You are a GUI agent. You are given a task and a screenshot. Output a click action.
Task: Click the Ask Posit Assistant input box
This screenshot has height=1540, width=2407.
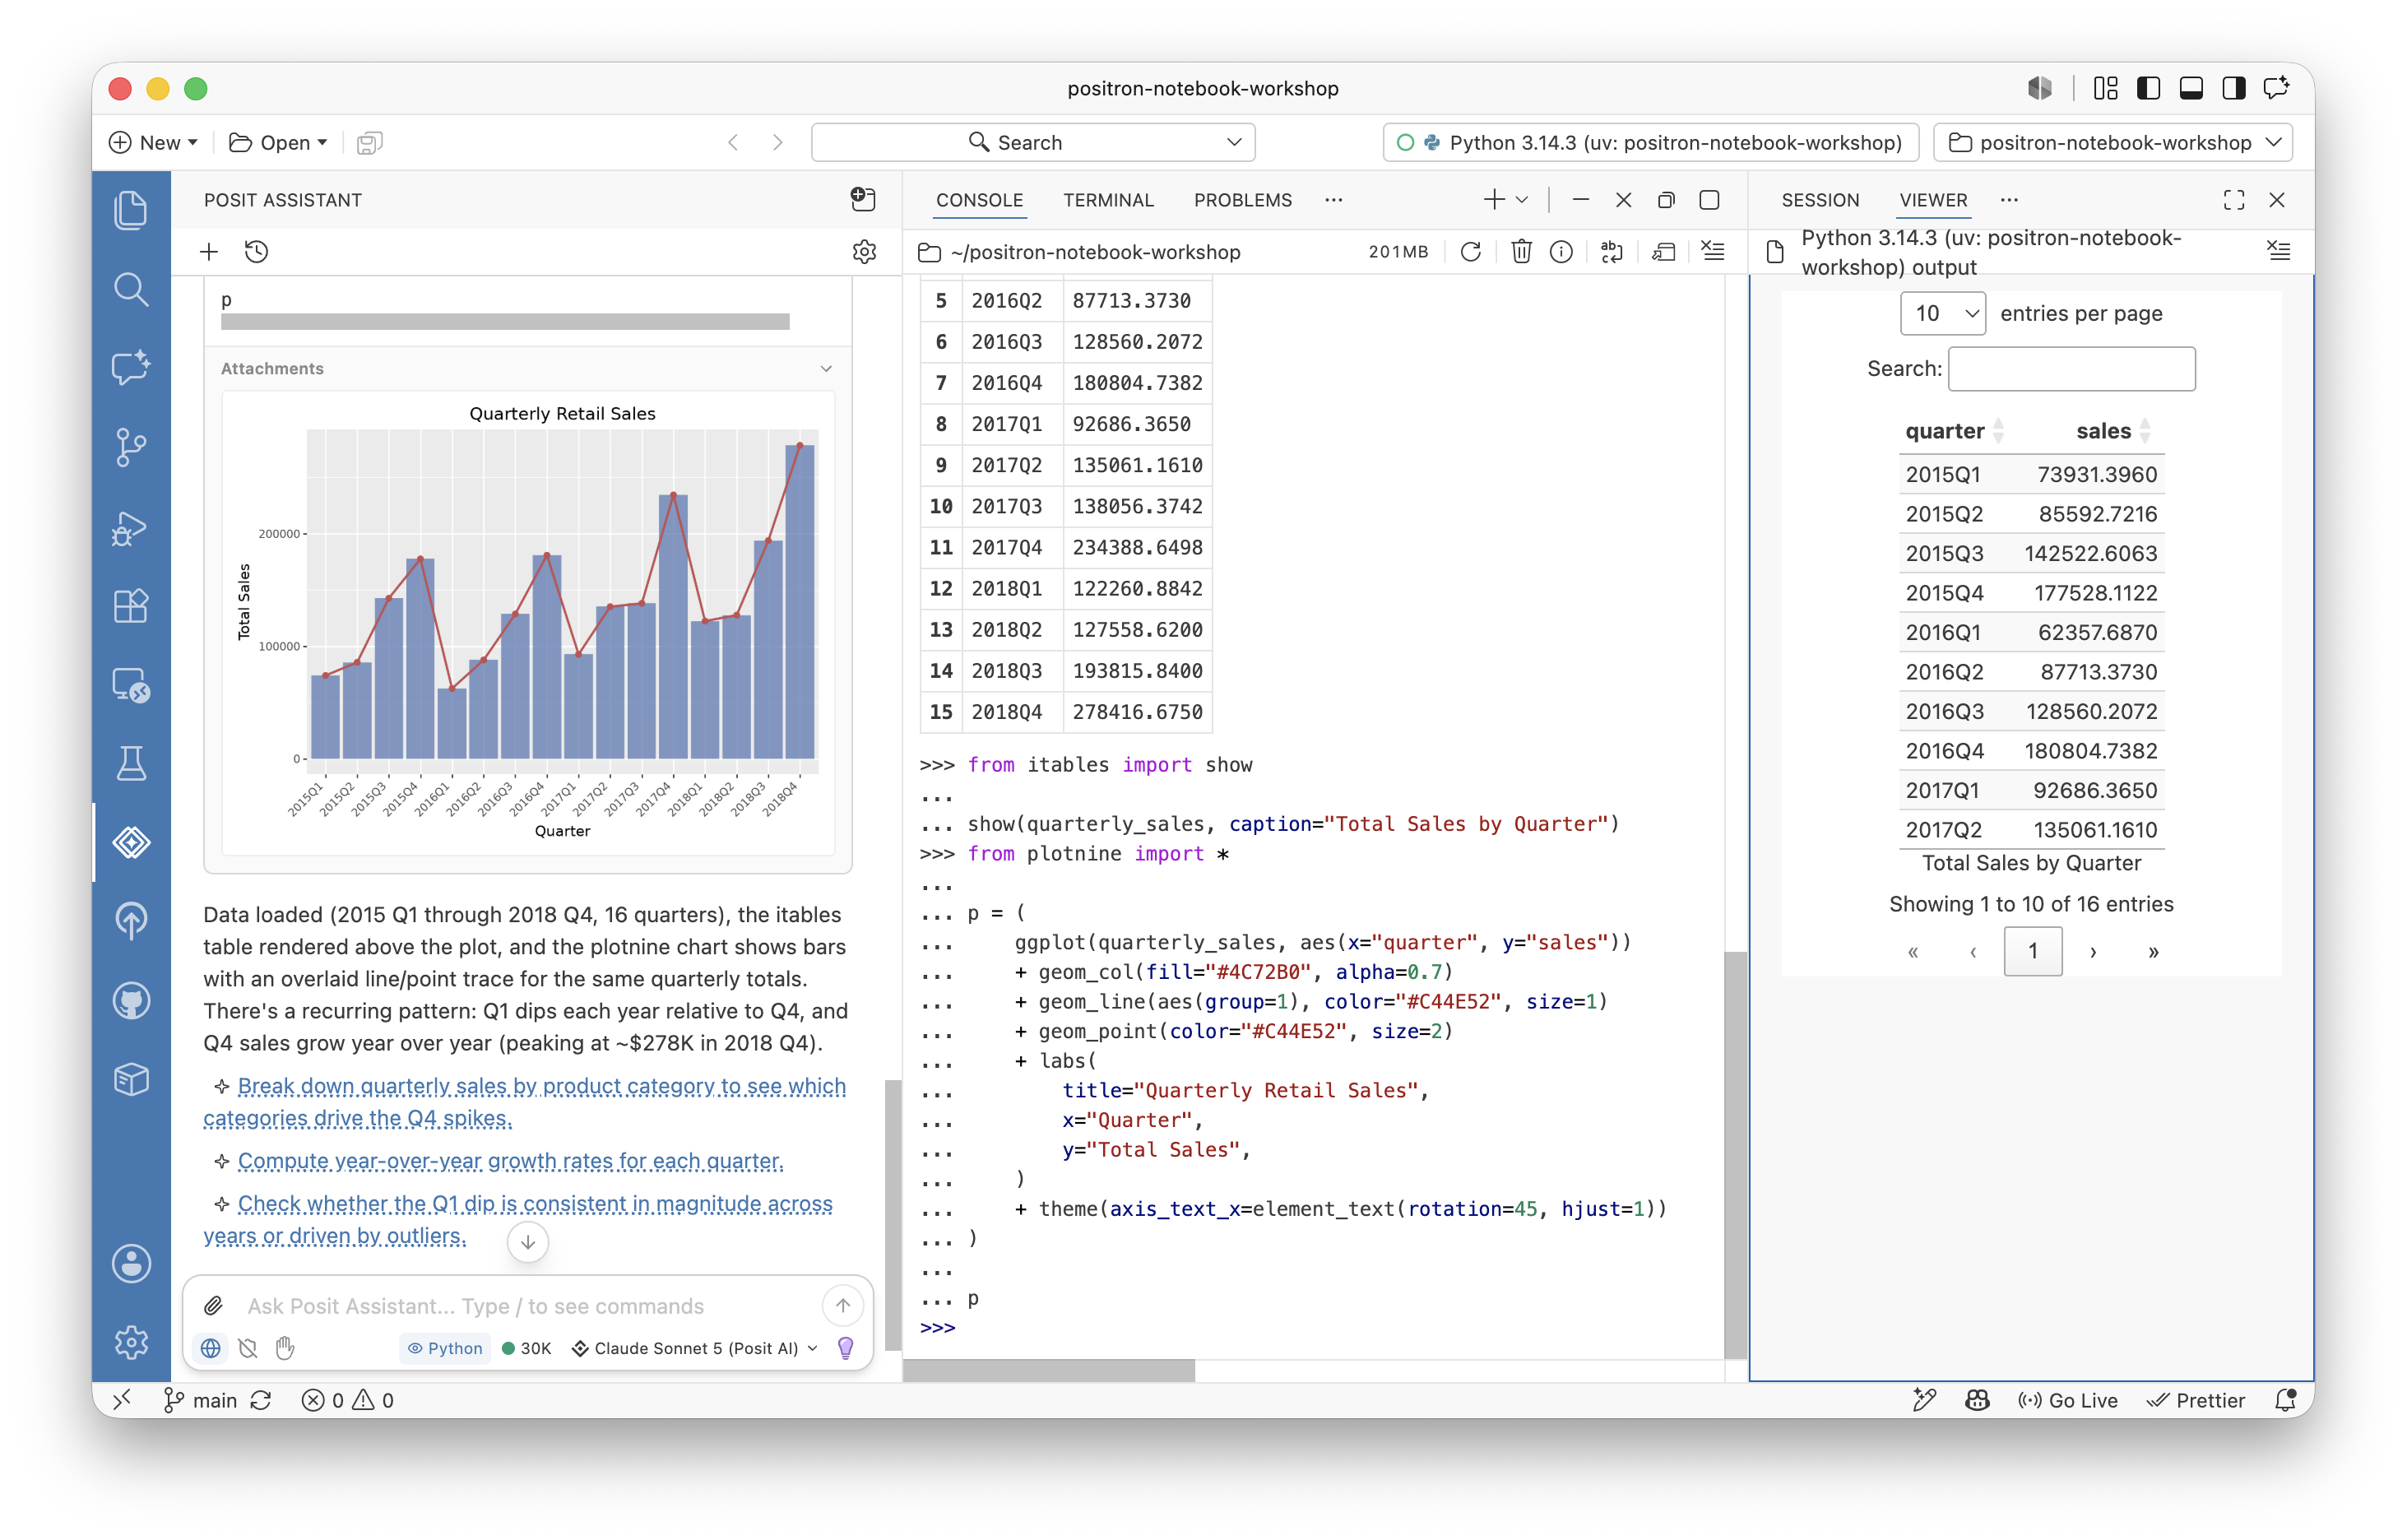click(x=530, y=1306)
